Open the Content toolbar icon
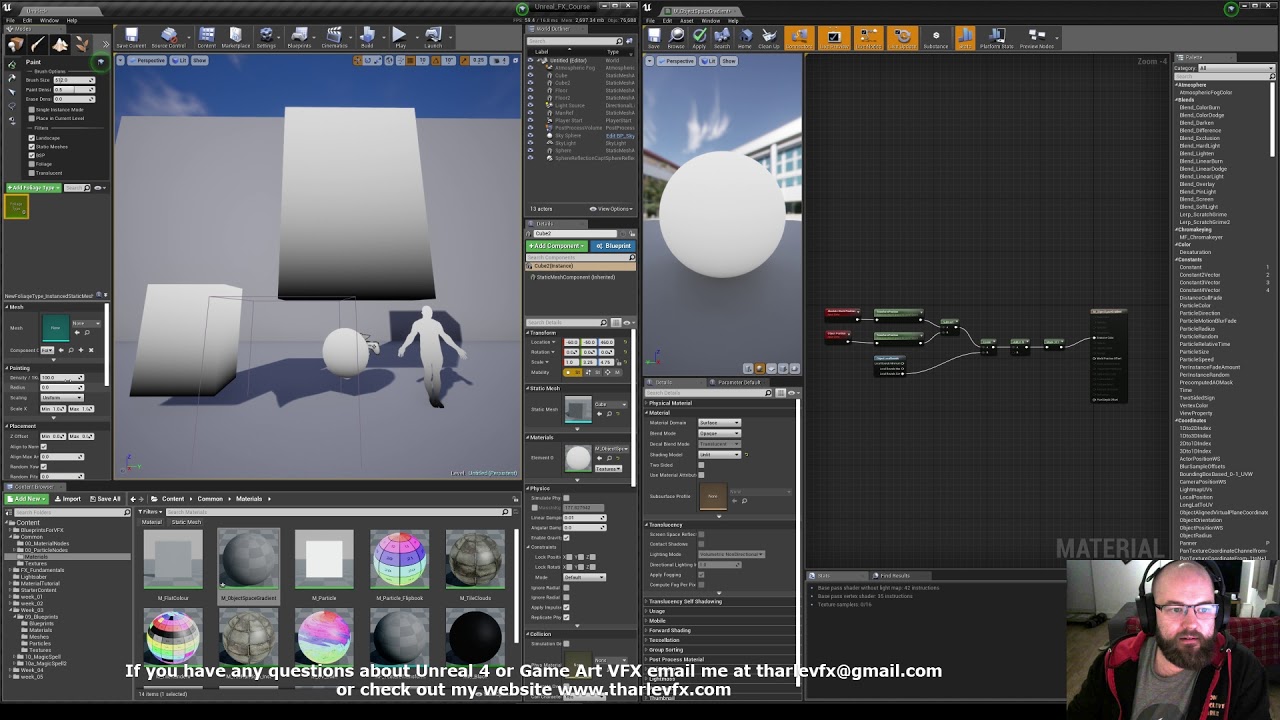The height and width of the screenshot is (720, 1280). point(207,38)
